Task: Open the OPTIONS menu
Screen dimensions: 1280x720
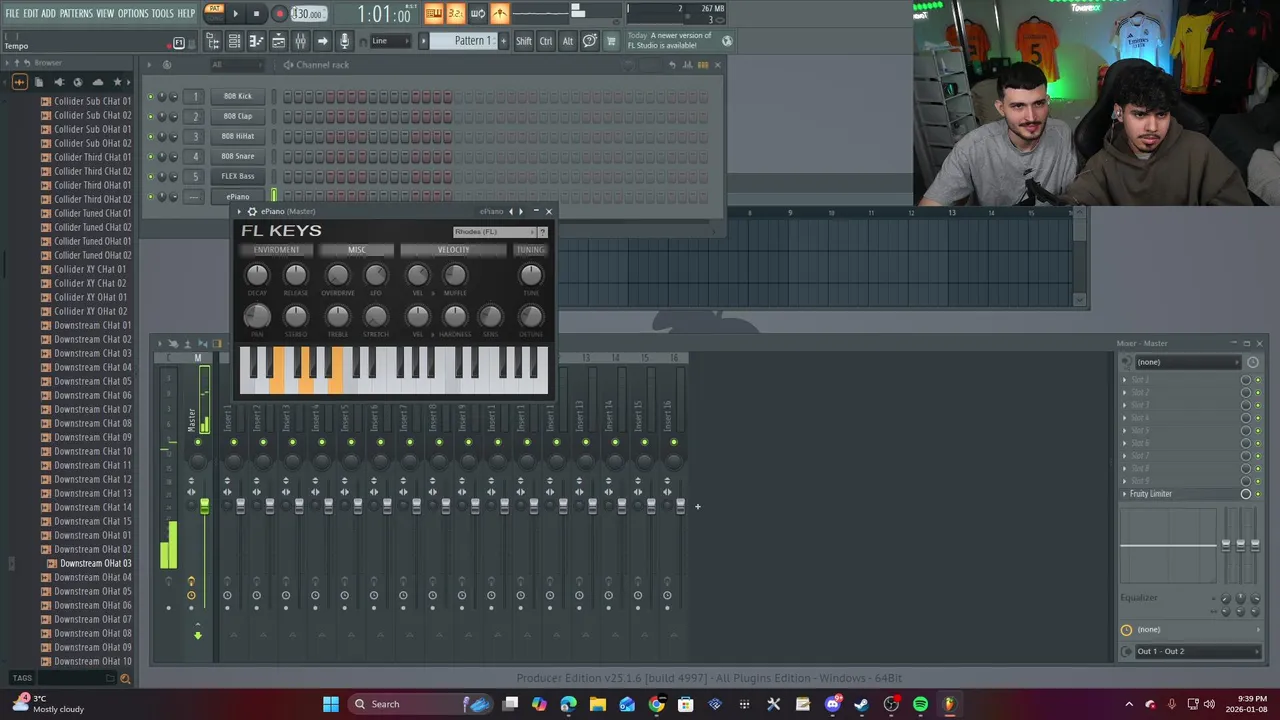Action: point(133,13)
